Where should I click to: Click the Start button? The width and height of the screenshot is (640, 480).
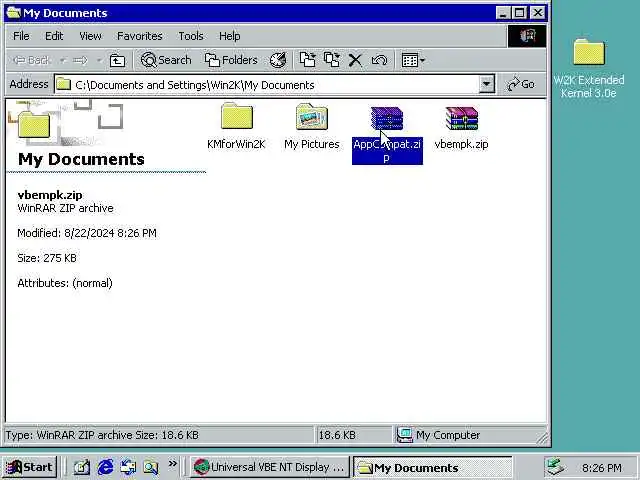pos(29,467)
